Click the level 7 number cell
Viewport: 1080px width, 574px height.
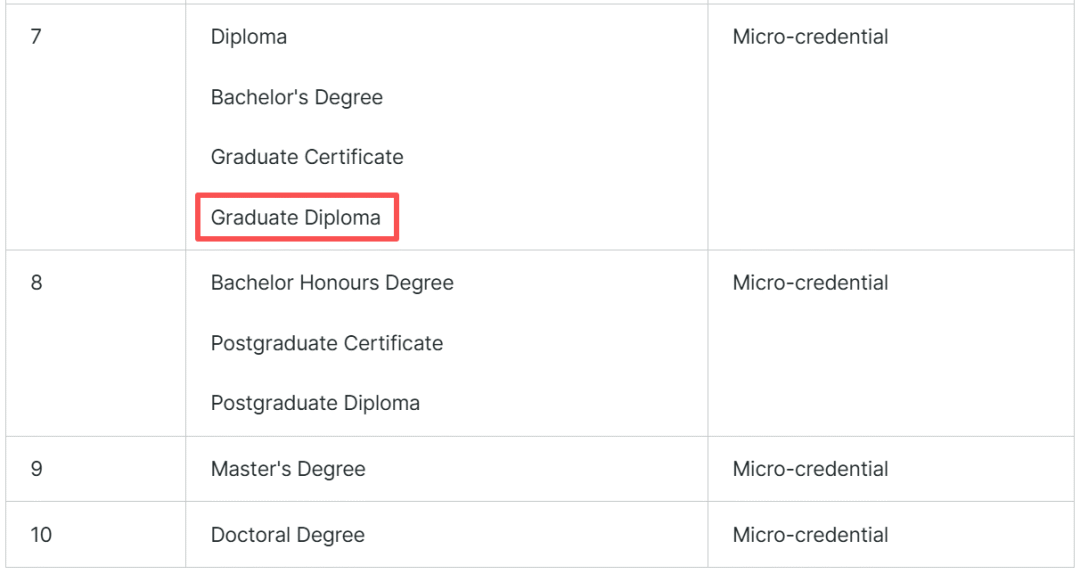click(36, 37)
